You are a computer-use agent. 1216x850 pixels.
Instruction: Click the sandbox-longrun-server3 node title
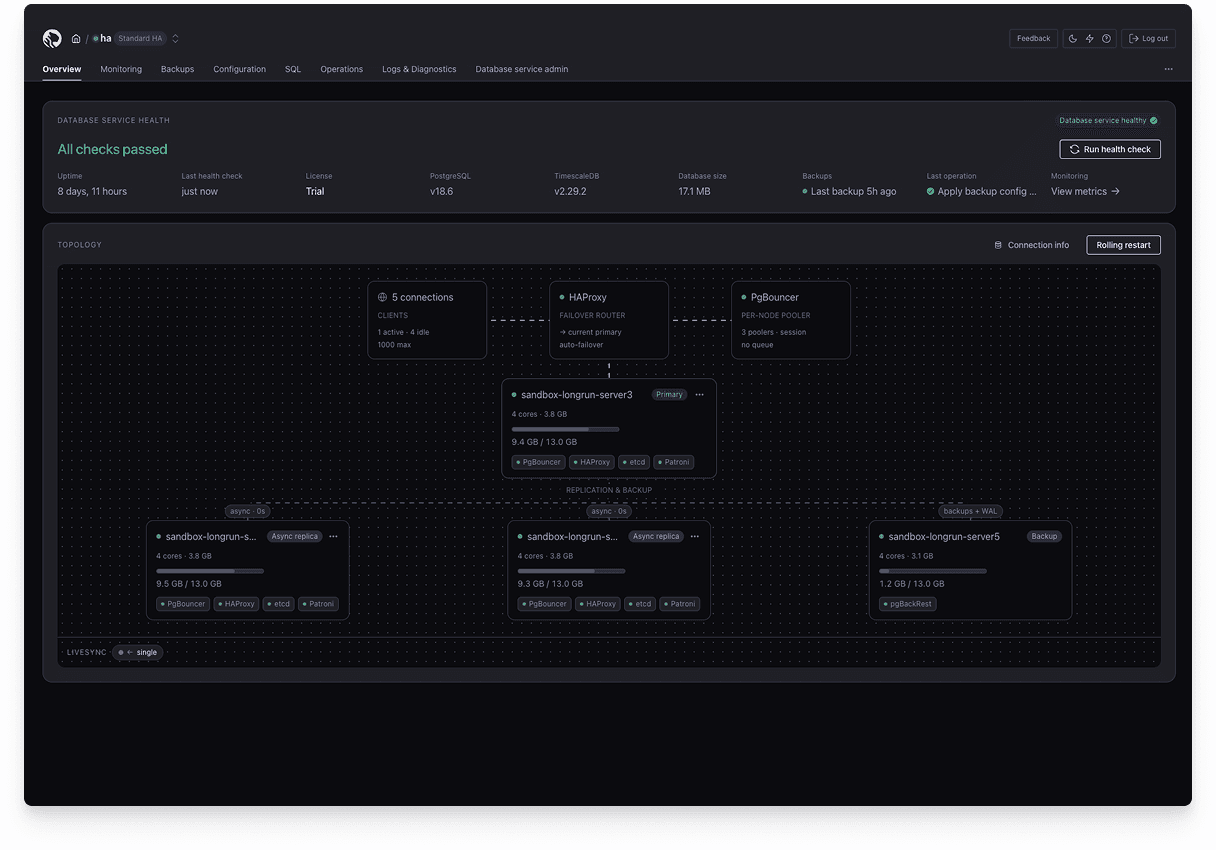point(577,395)
